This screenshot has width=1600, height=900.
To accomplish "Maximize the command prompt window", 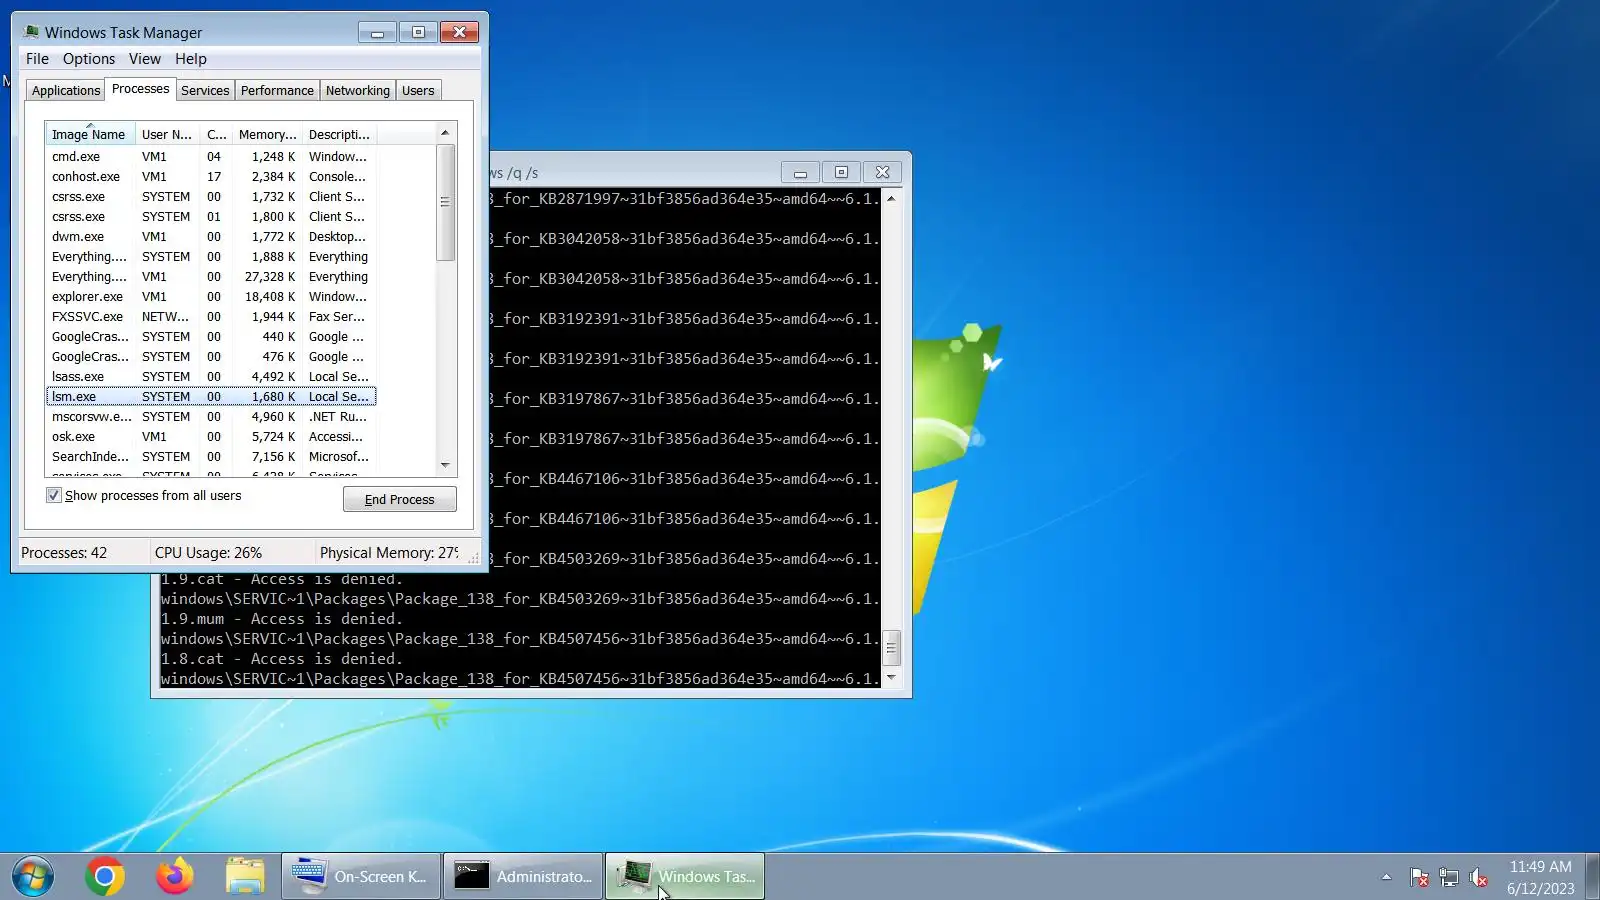I will point(841,172).
